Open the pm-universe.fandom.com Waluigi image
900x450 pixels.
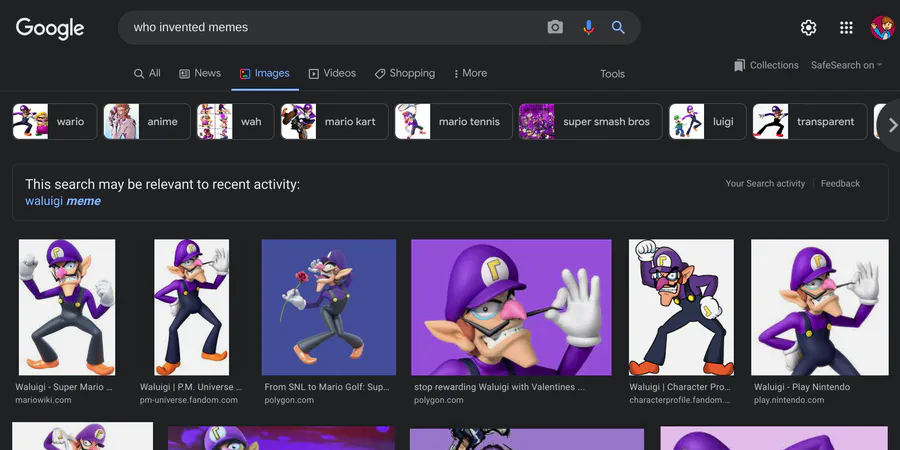(192, 307)
